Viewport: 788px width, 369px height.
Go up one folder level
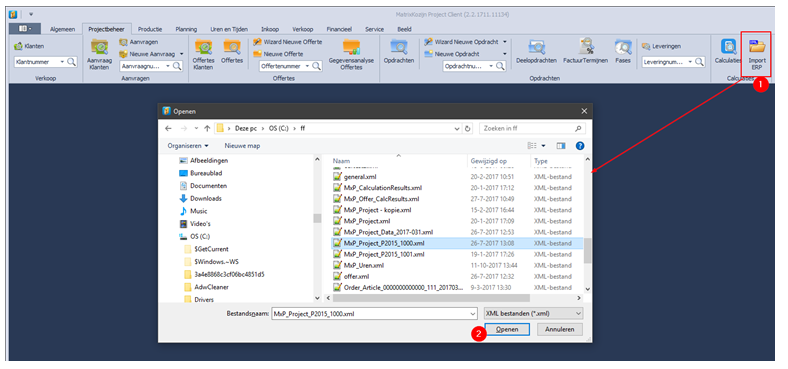click(207, 128)
